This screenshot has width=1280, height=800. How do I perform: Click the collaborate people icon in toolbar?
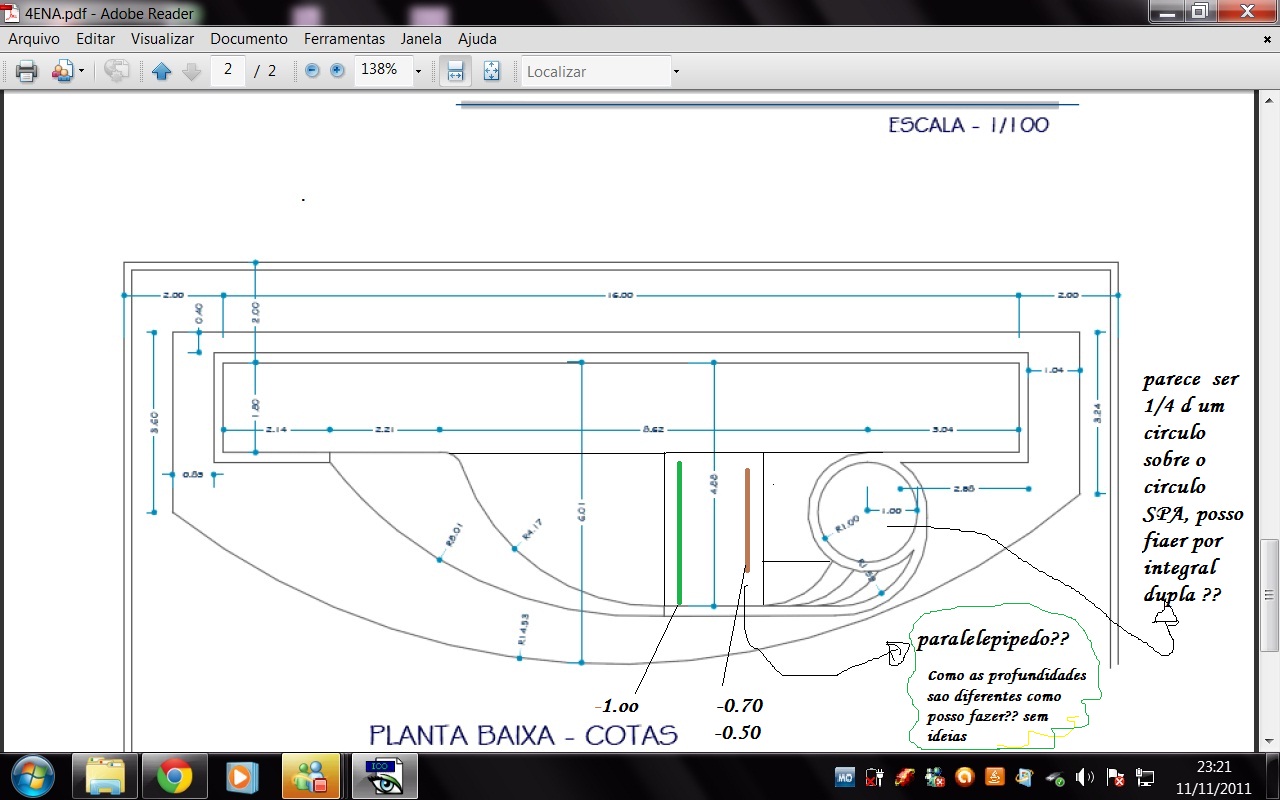pyautogui.click(x=63, y=71)
